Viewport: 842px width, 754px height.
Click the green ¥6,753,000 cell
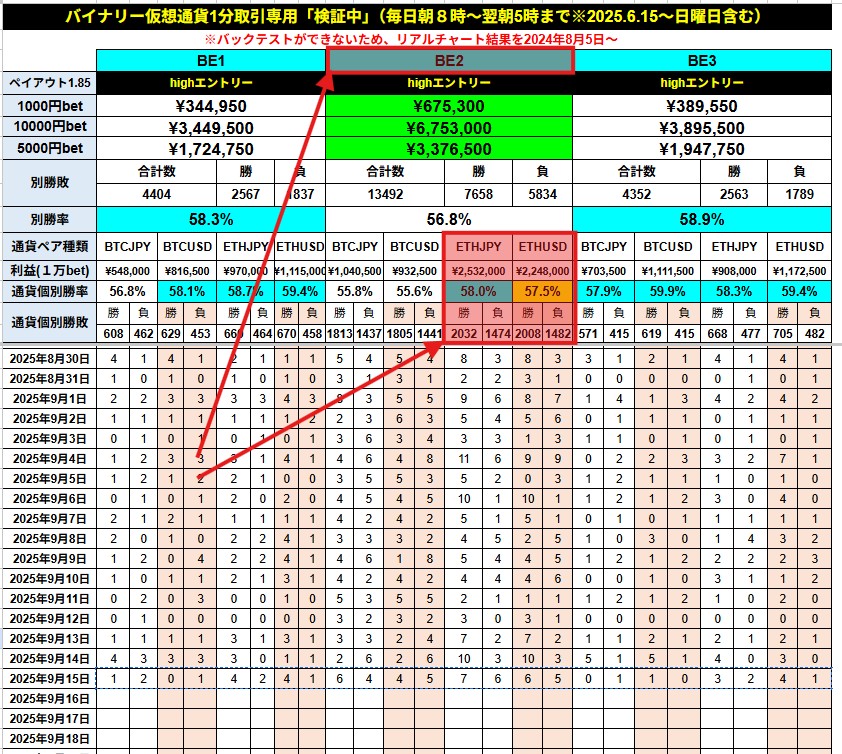point(449,127)
